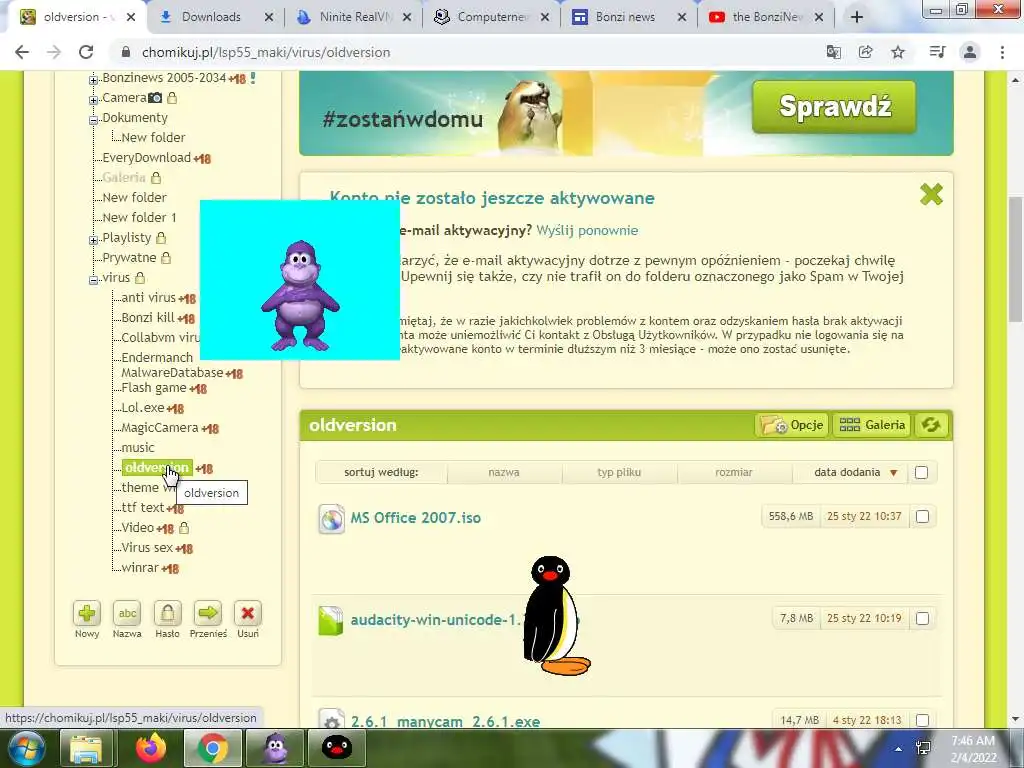Switch to the Ninite RealVNC tab
This screenshot has width=1024, height=768.
tap(355, 17)
